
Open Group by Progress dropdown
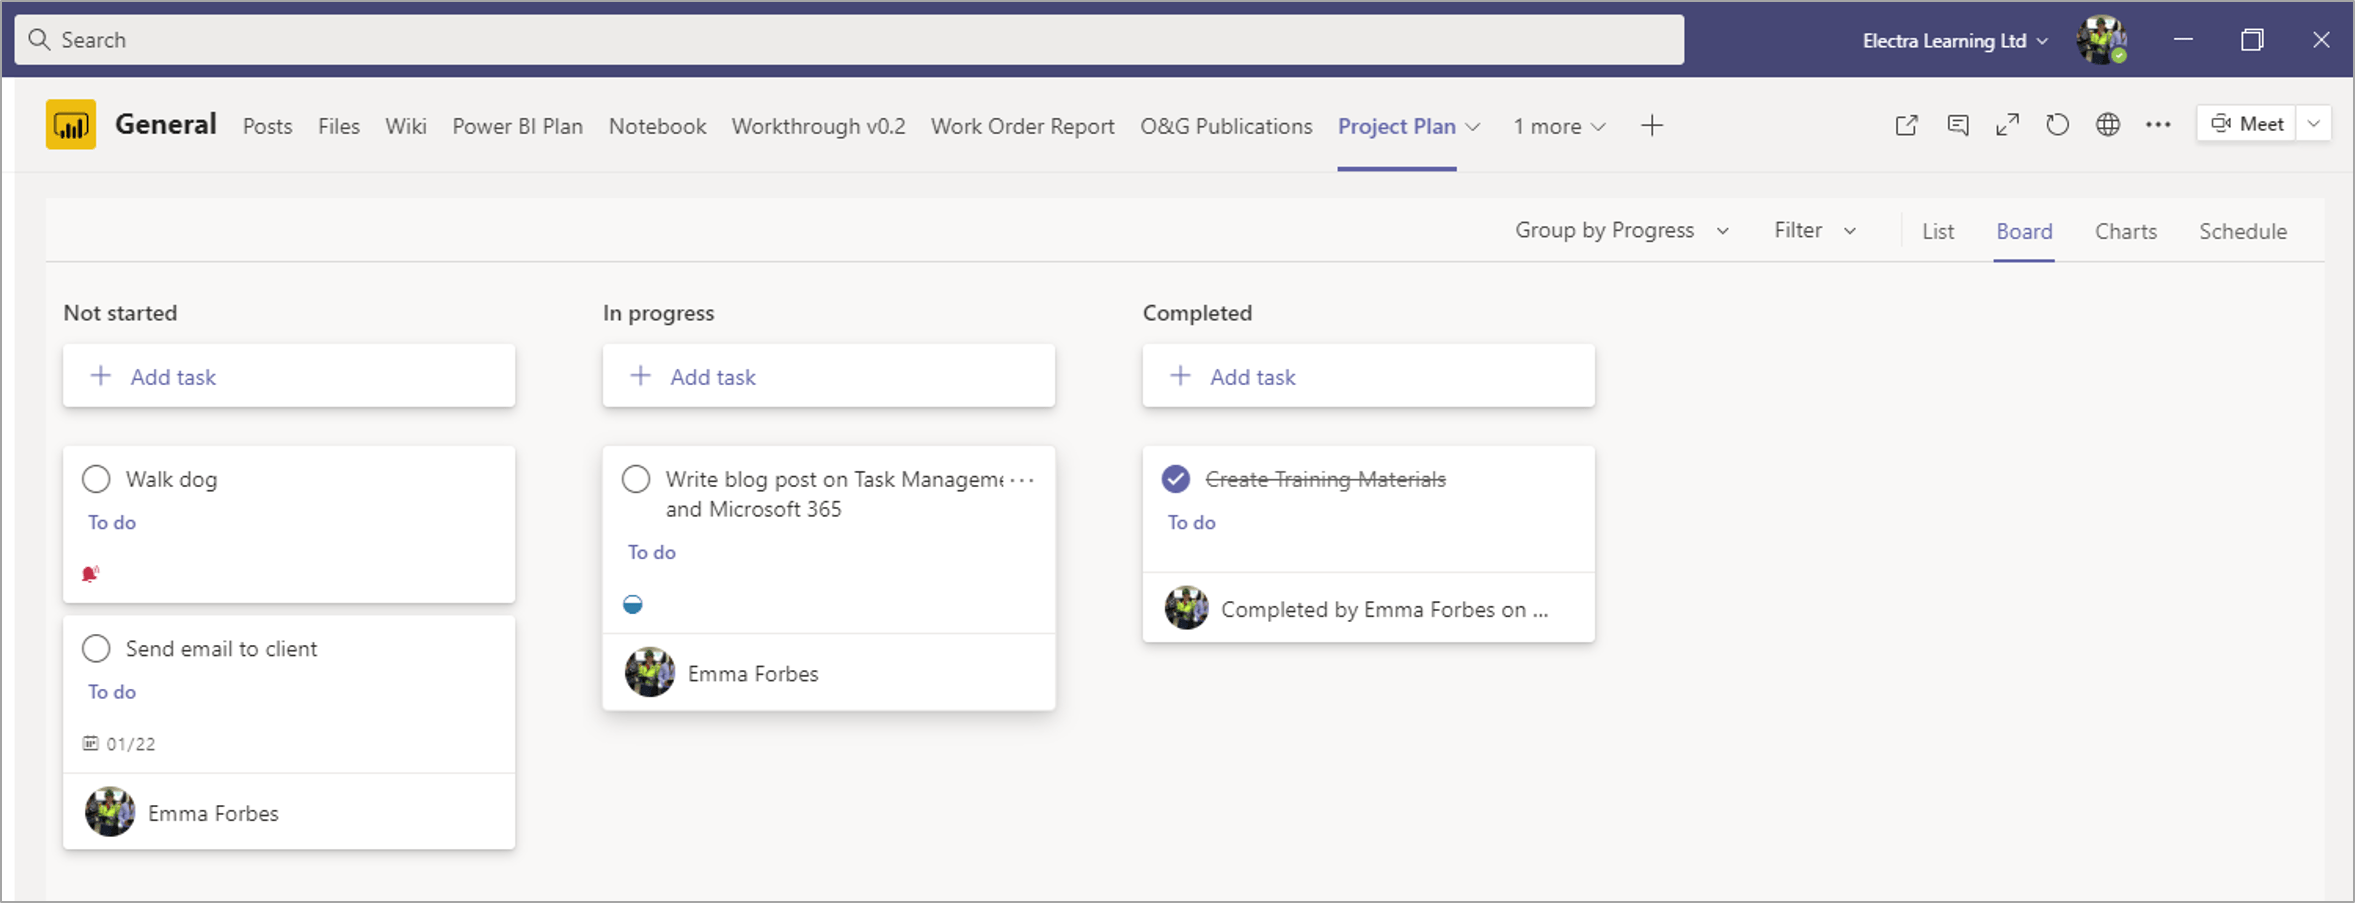(x=1622, y=230)
